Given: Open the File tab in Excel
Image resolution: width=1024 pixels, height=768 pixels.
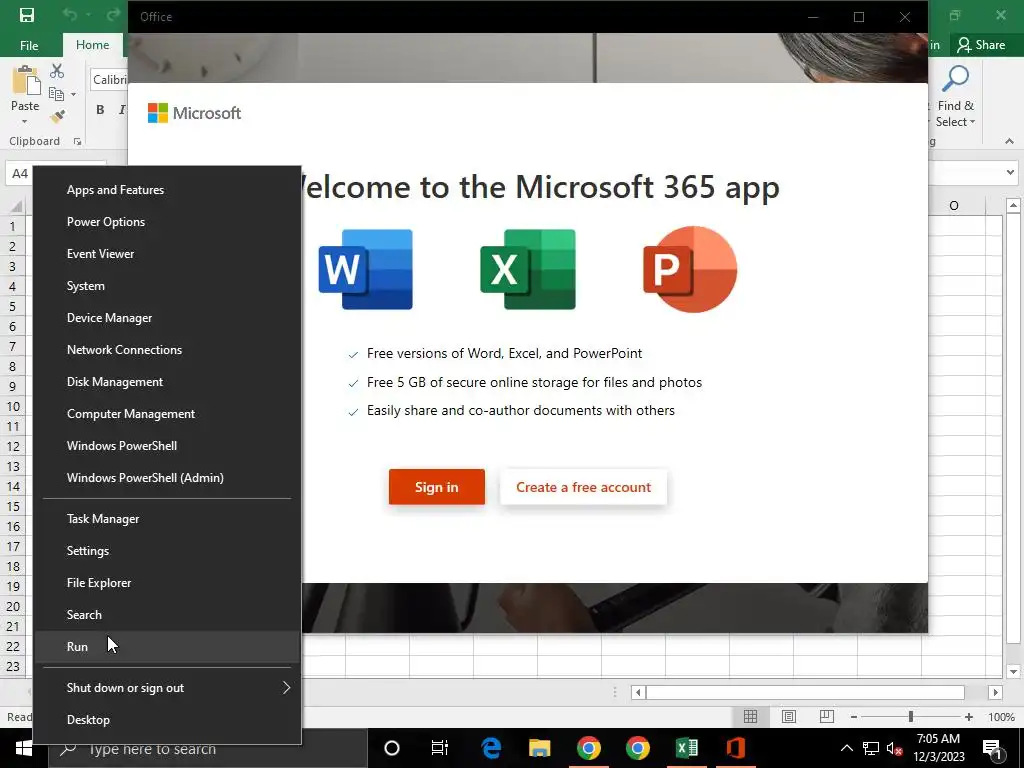Looking at the screenshot, I should [29, 45].
